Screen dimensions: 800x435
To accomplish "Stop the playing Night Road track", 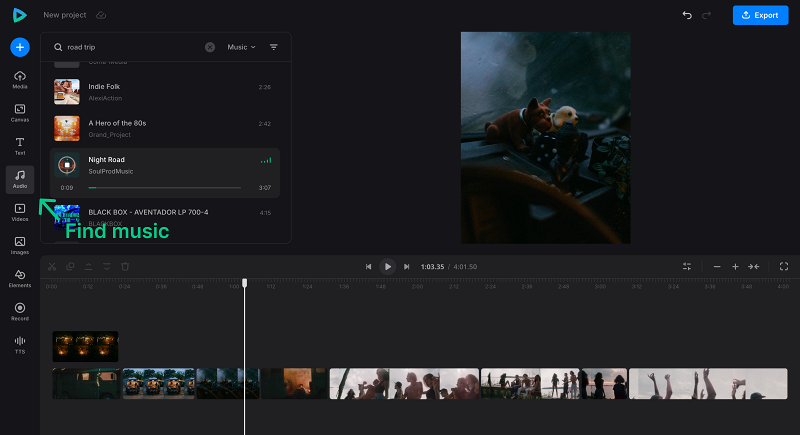I will 67,165.
